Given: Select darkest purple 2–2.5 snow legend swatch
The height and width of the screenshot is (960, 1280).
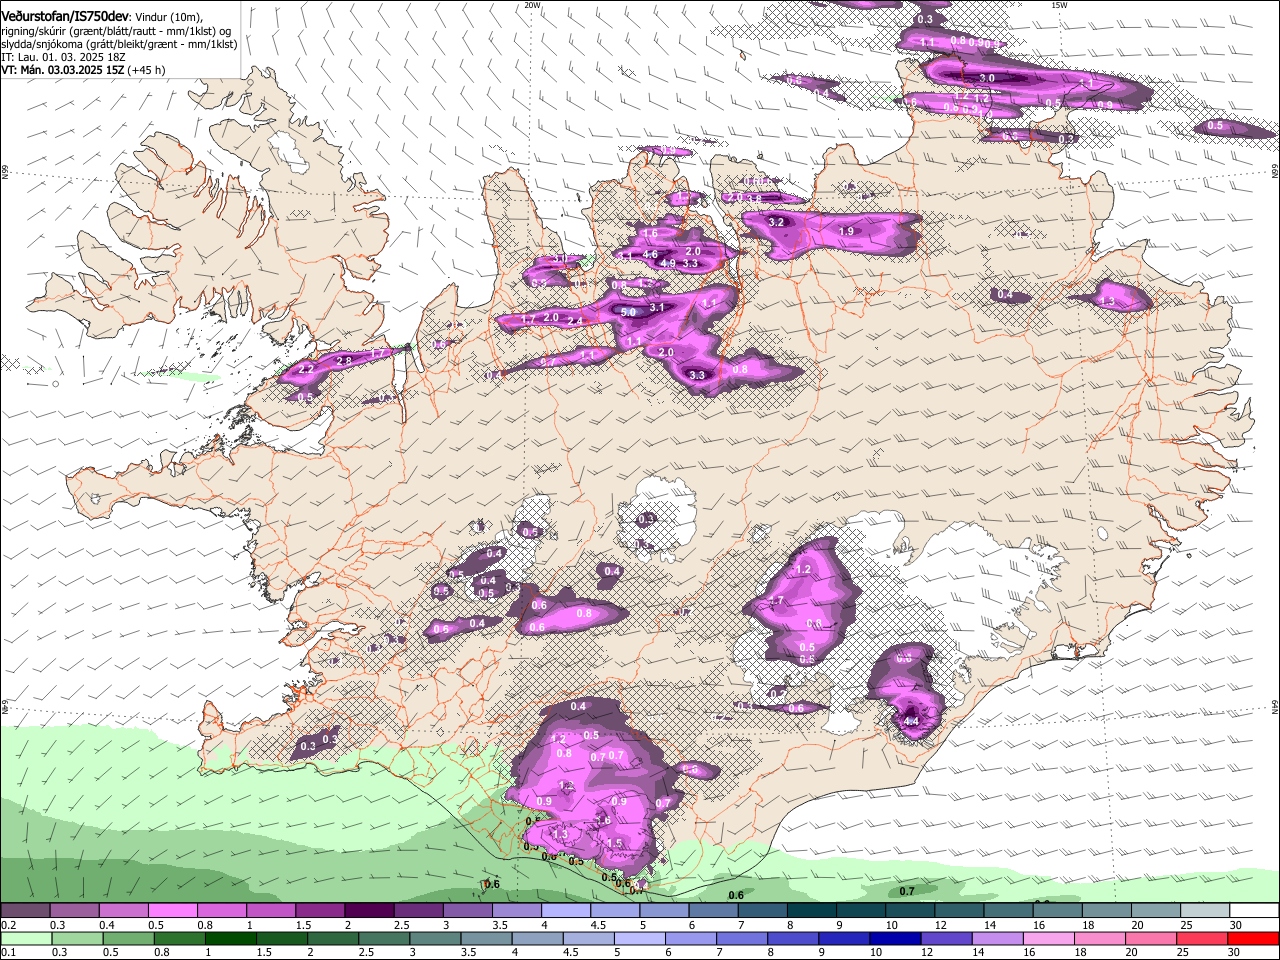Looking at the screenshot, I should coord(369,911).
